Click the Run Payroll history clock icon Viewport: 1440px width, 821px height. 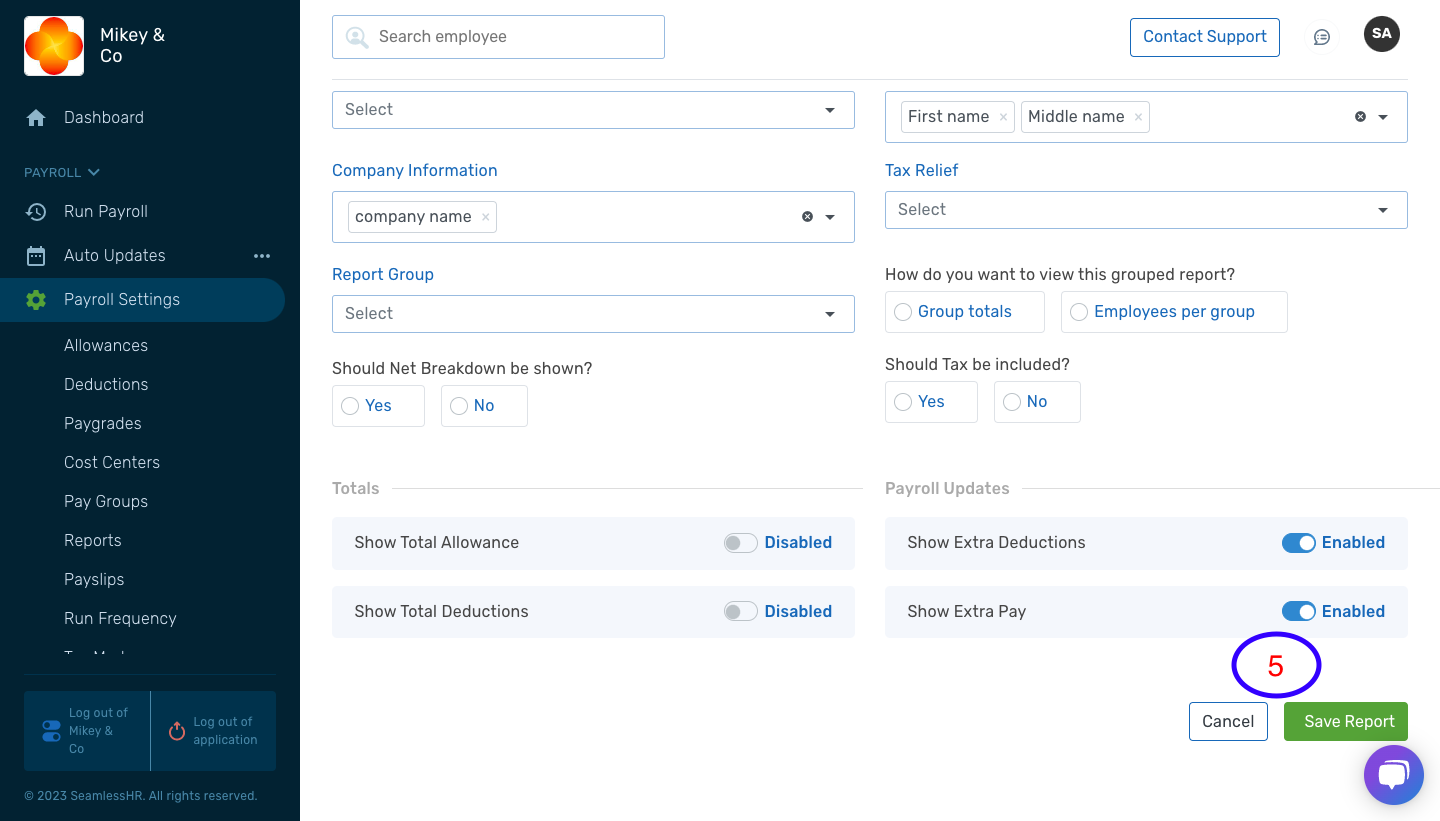coord(37,211)
